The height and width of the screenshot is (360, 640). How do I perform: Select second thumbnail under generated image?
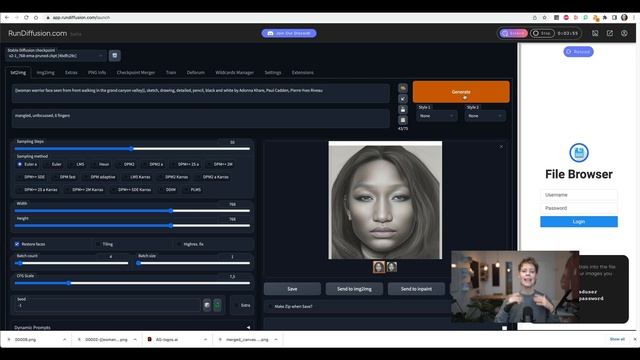point(392,267)
